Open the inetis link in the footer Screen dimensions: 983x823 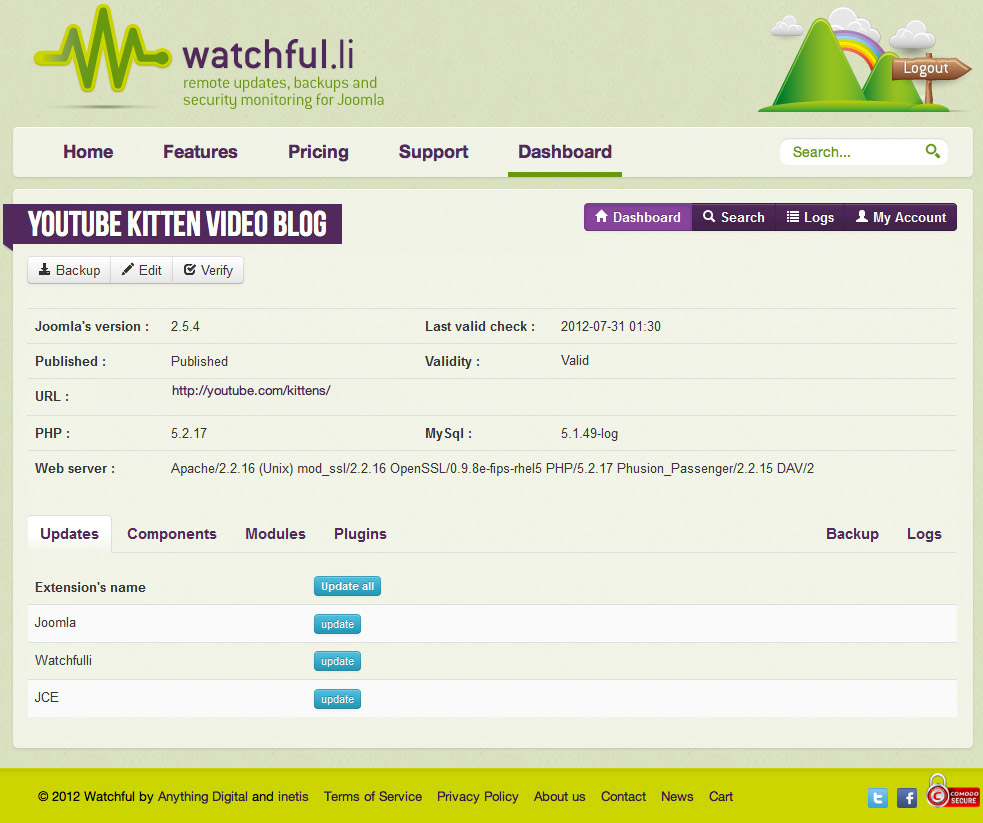click(x=293, y=797)
